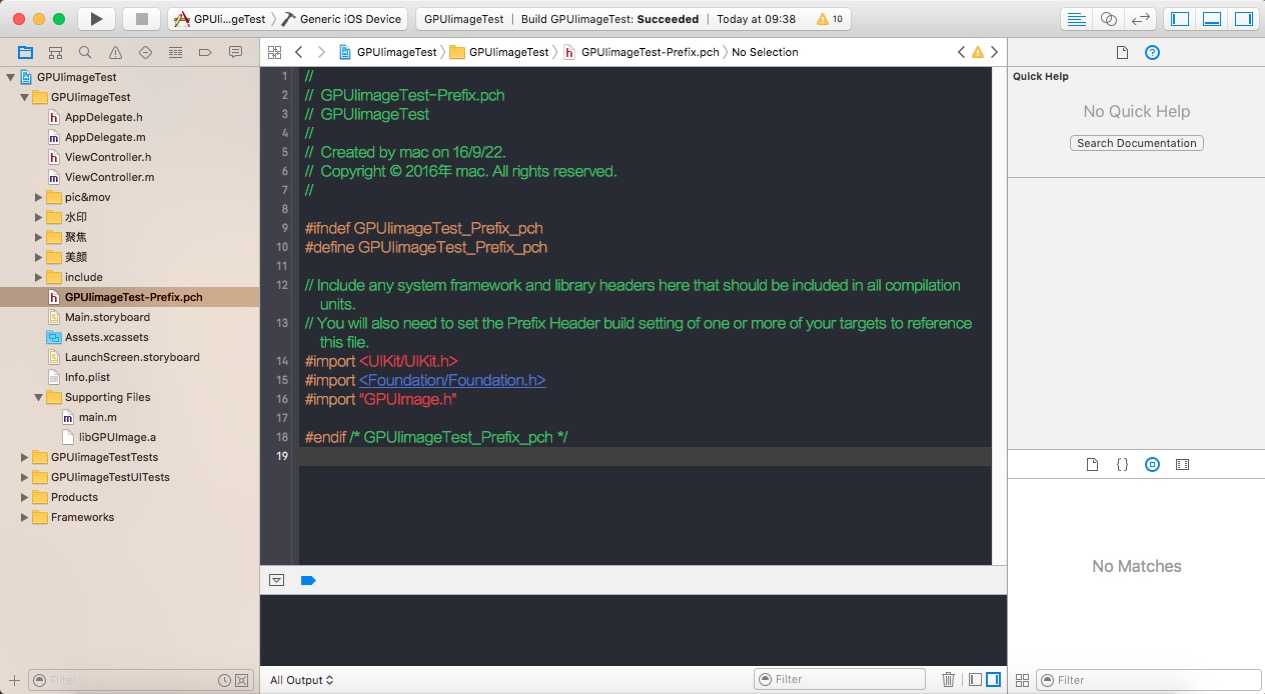Open the All Output dropdown
This screenshot has width=1265, height=694.
(301, 680)
